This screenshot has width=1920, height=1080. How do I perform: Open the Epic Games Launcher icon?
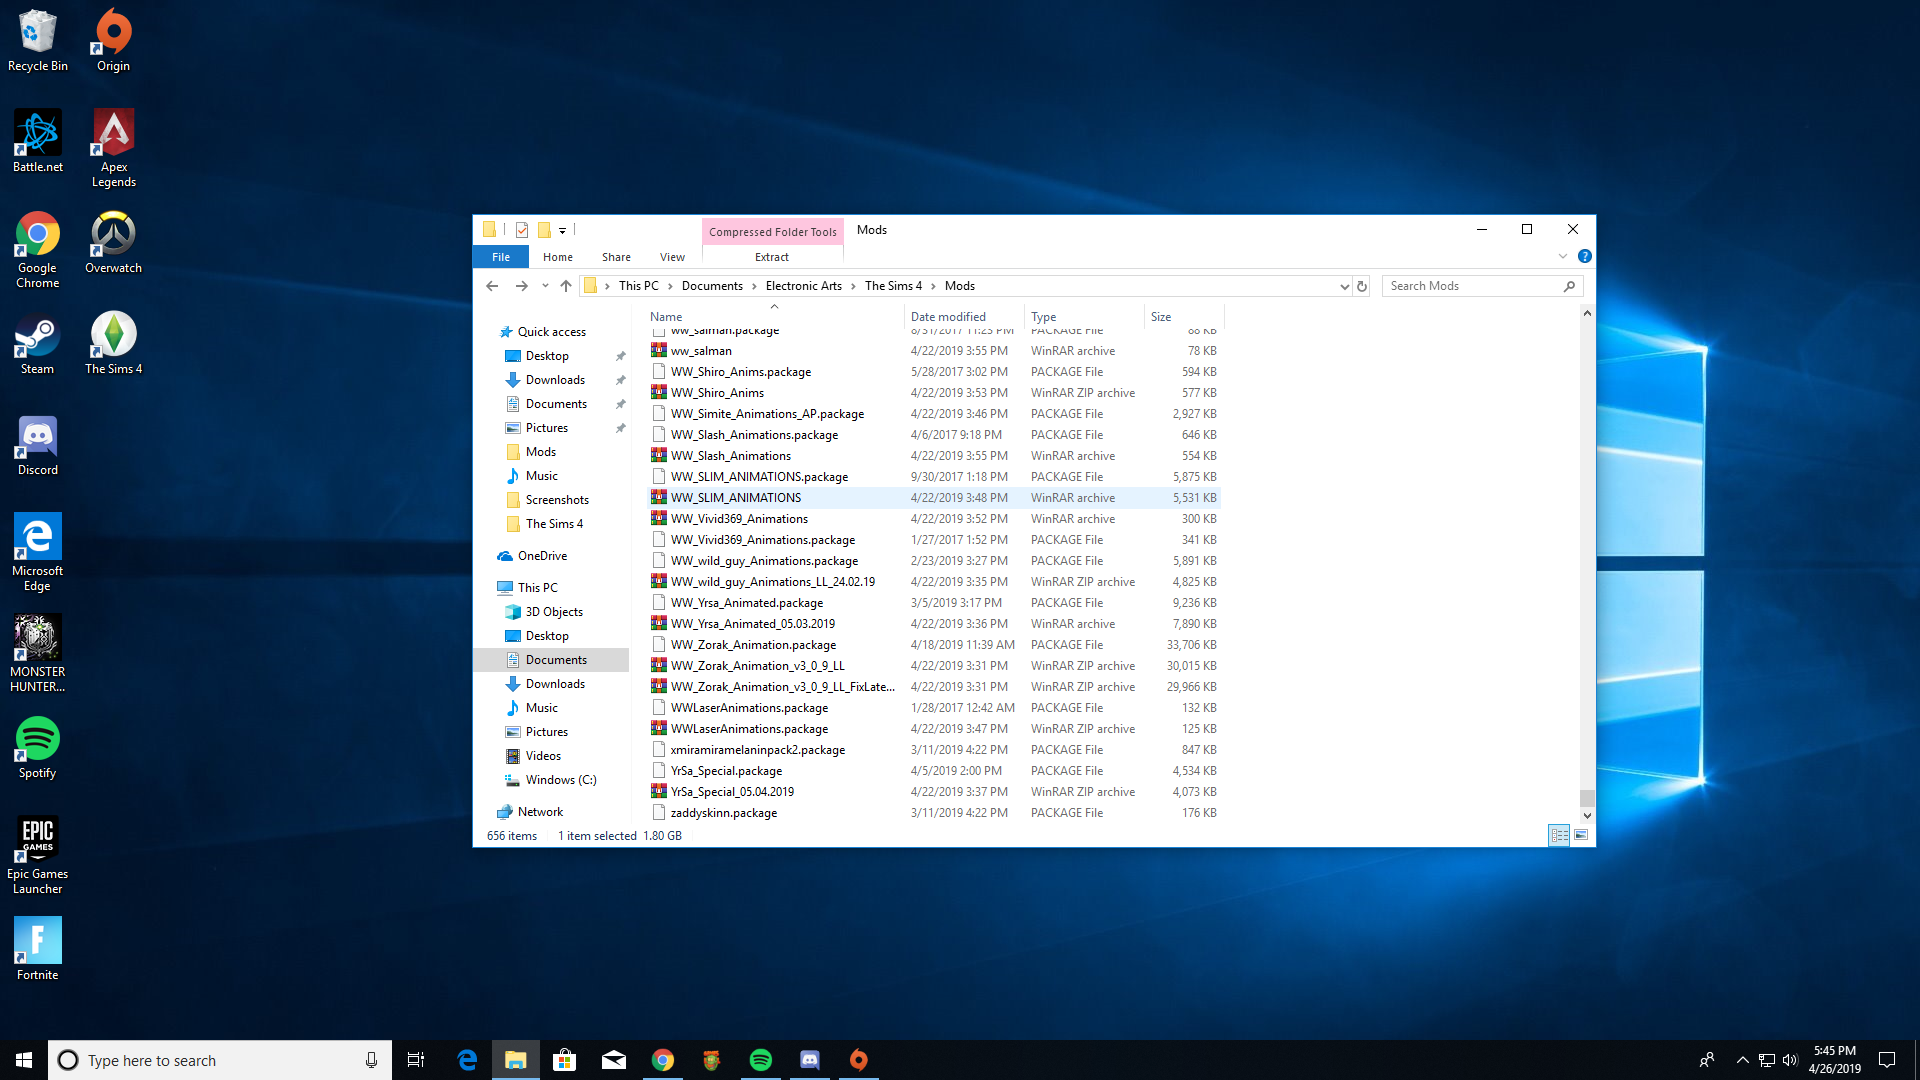pyautogui.click(x=37, y=856)
